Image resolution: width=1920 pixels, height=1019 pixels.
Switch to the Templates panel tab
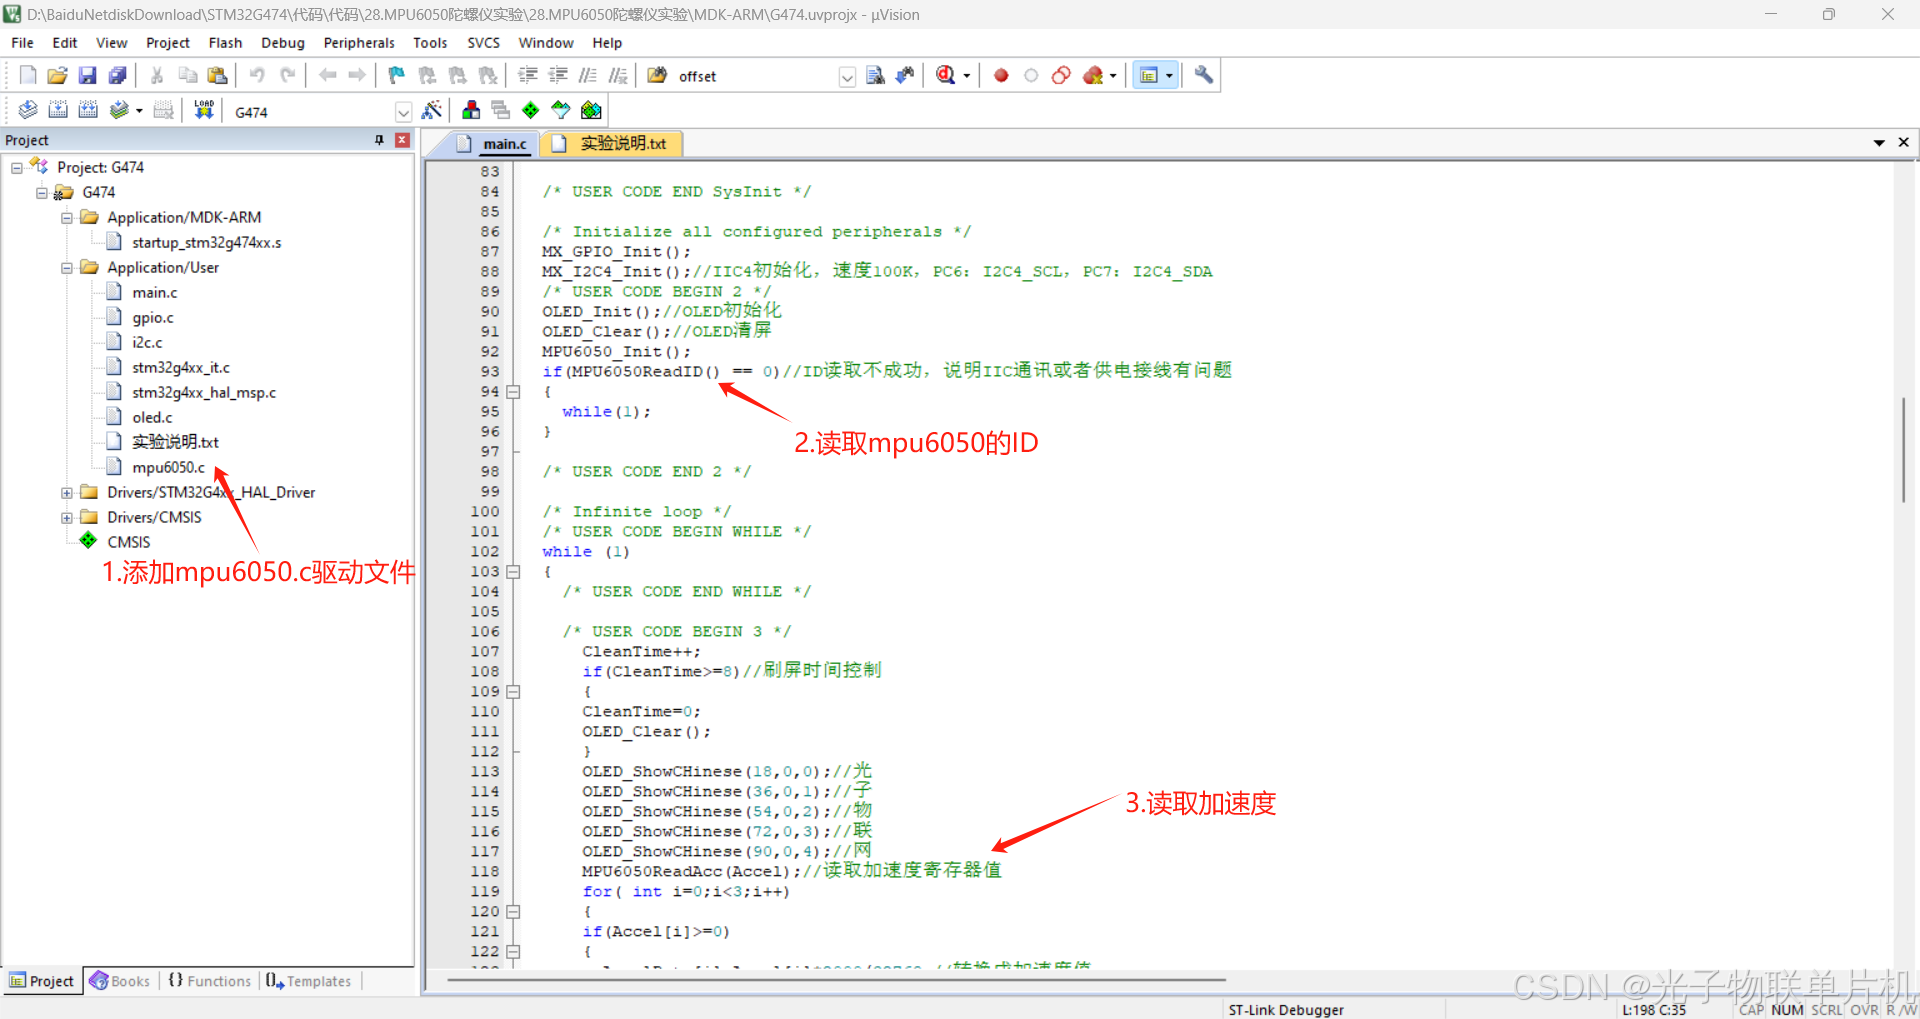pos(309,981)
